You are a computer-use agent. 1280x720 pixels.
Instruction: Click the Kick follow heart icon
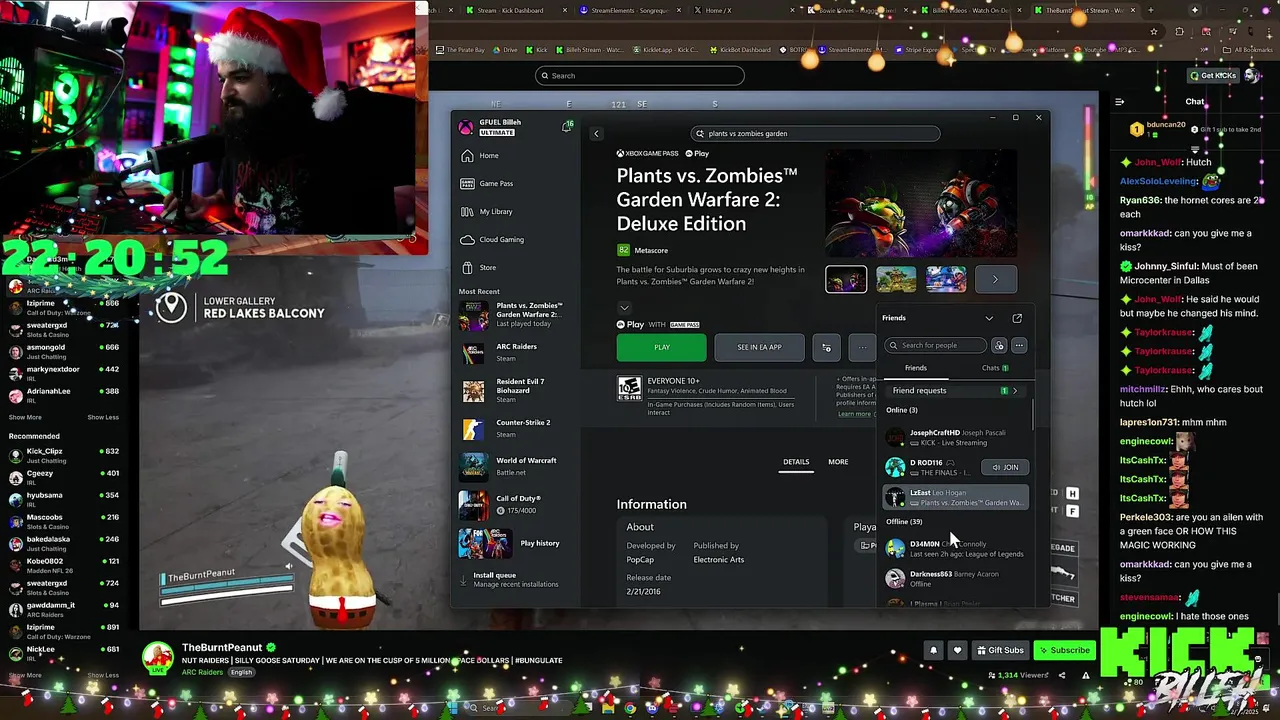click(957, 650)
